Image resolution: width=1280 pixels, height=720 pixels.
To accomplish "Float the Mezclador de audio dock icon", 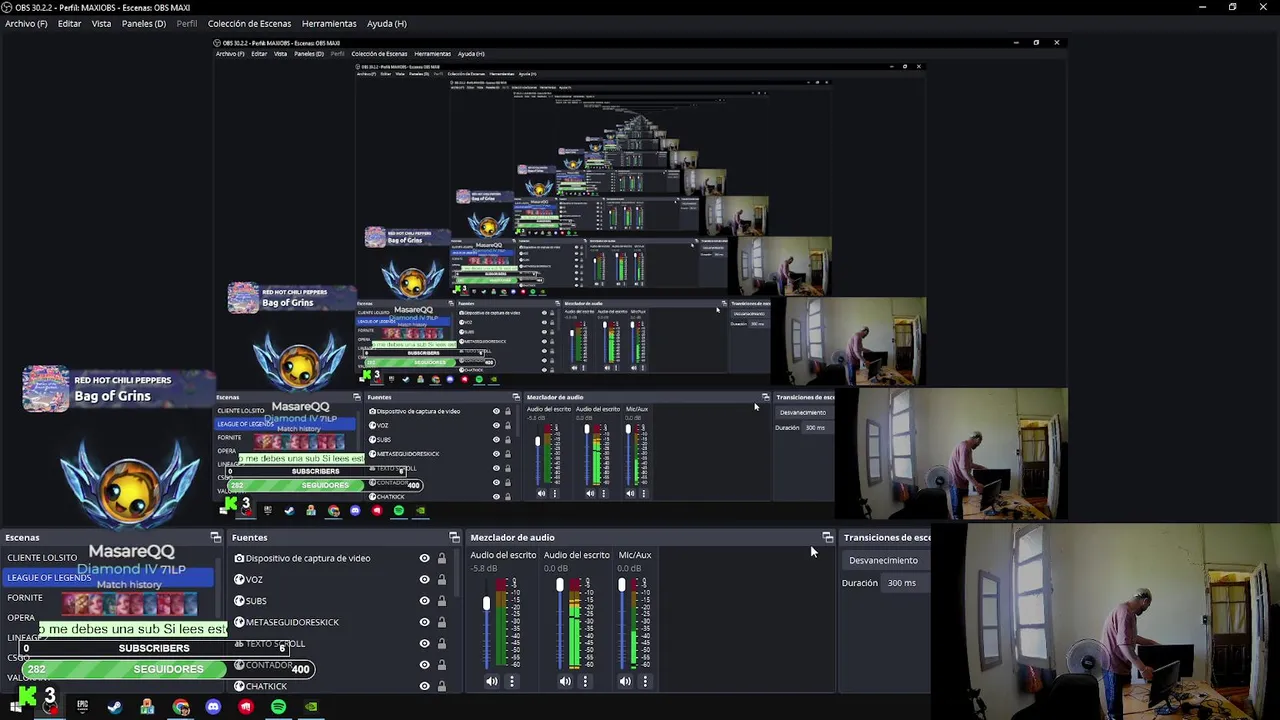I will tap(827, 538).
